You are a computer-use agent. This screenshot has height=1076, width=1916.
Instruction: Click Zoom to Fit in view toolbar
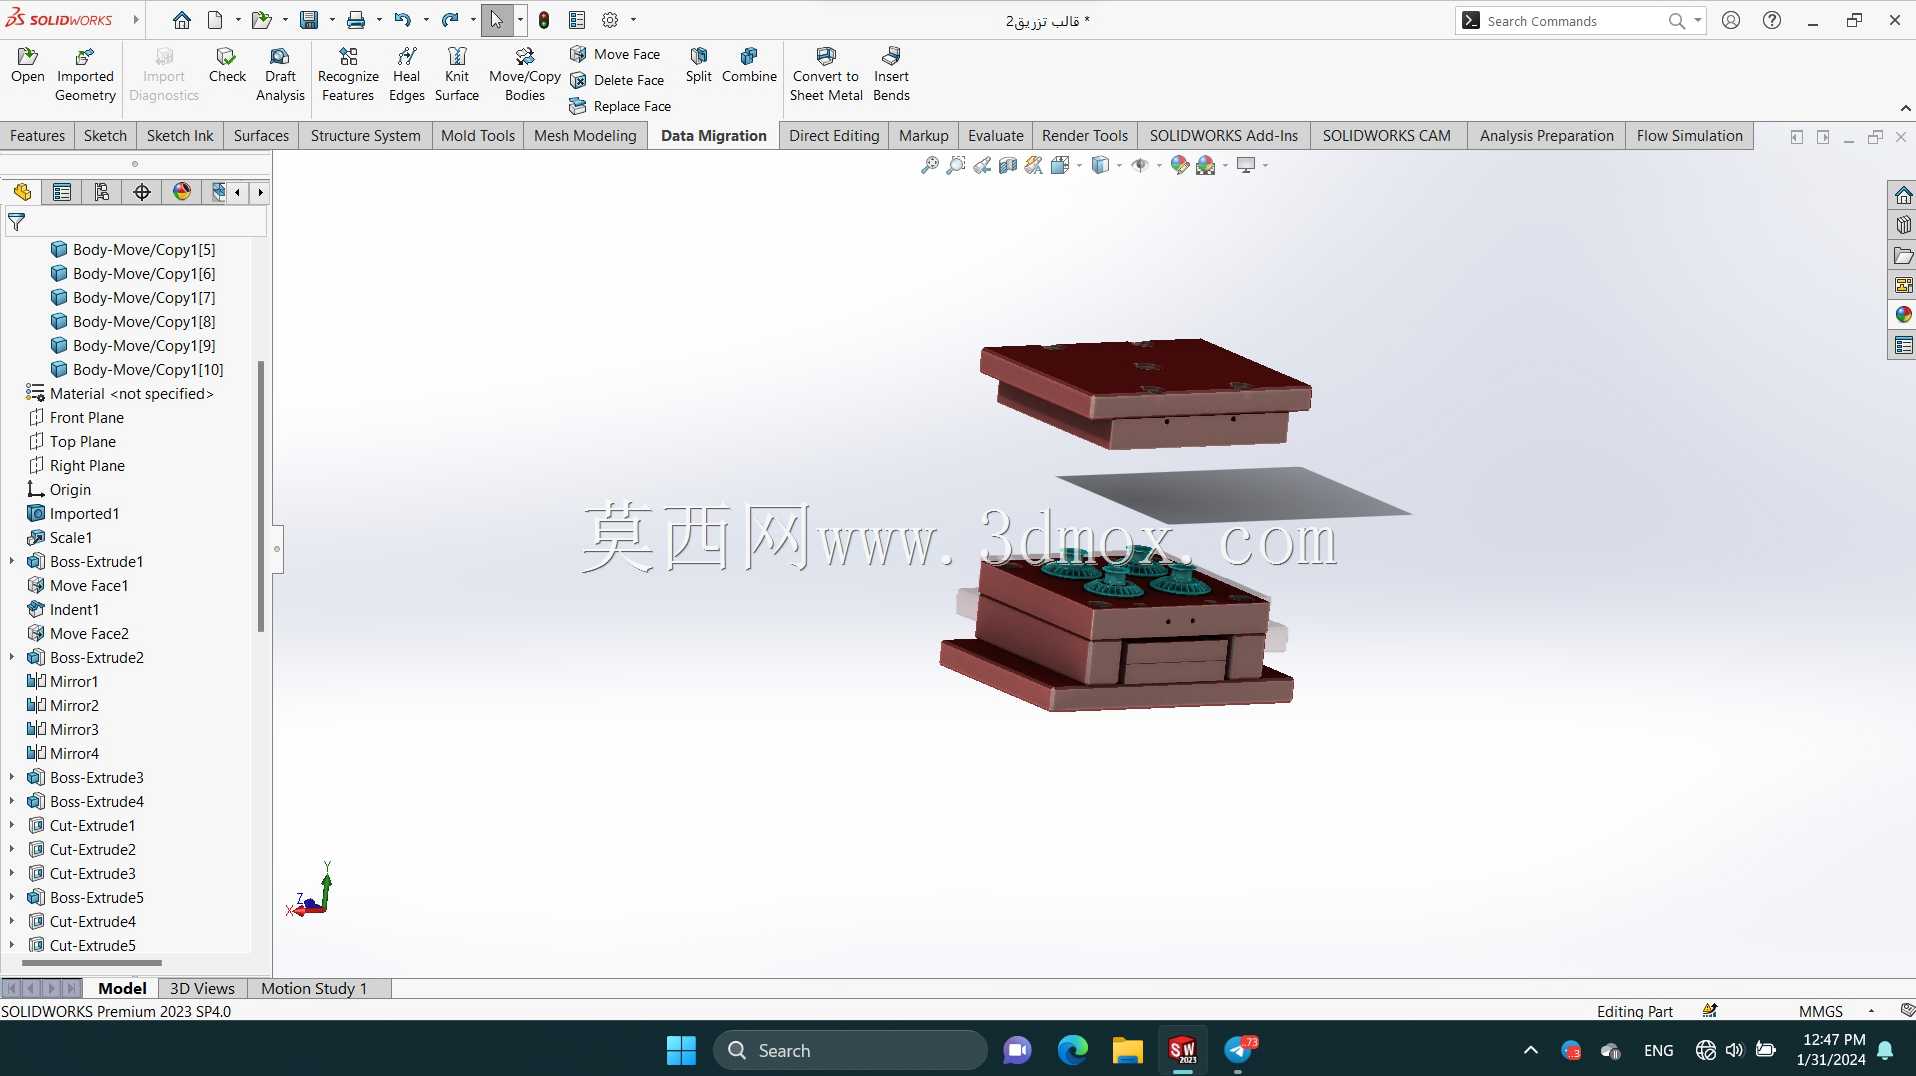(x=930, y=165)
